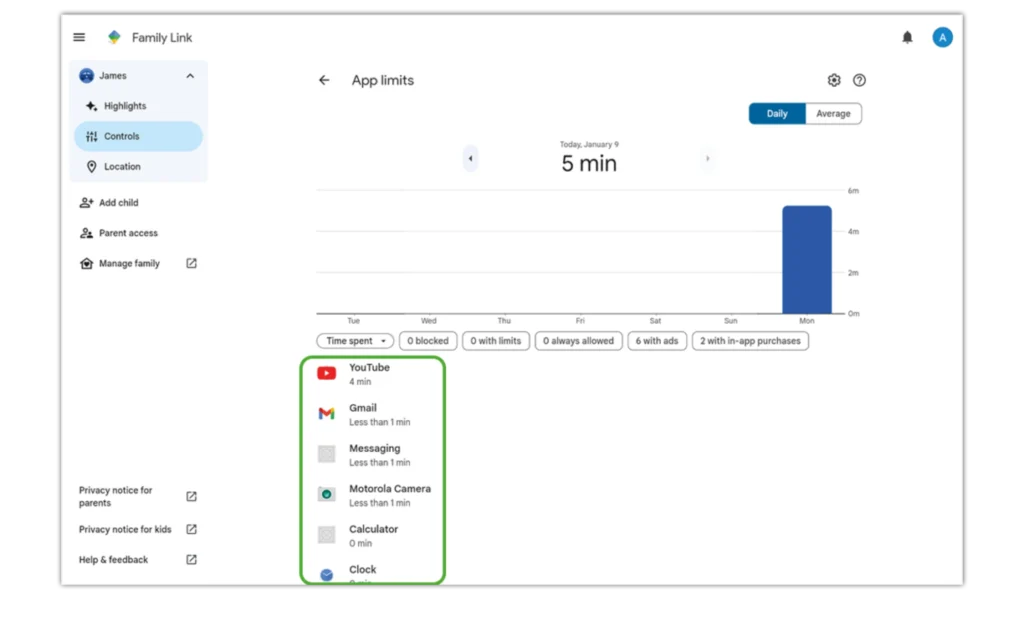Viewport: 1024px width, 640px height.
Task: Select Controls in the sidebar
Action: (x=138, y=136)
